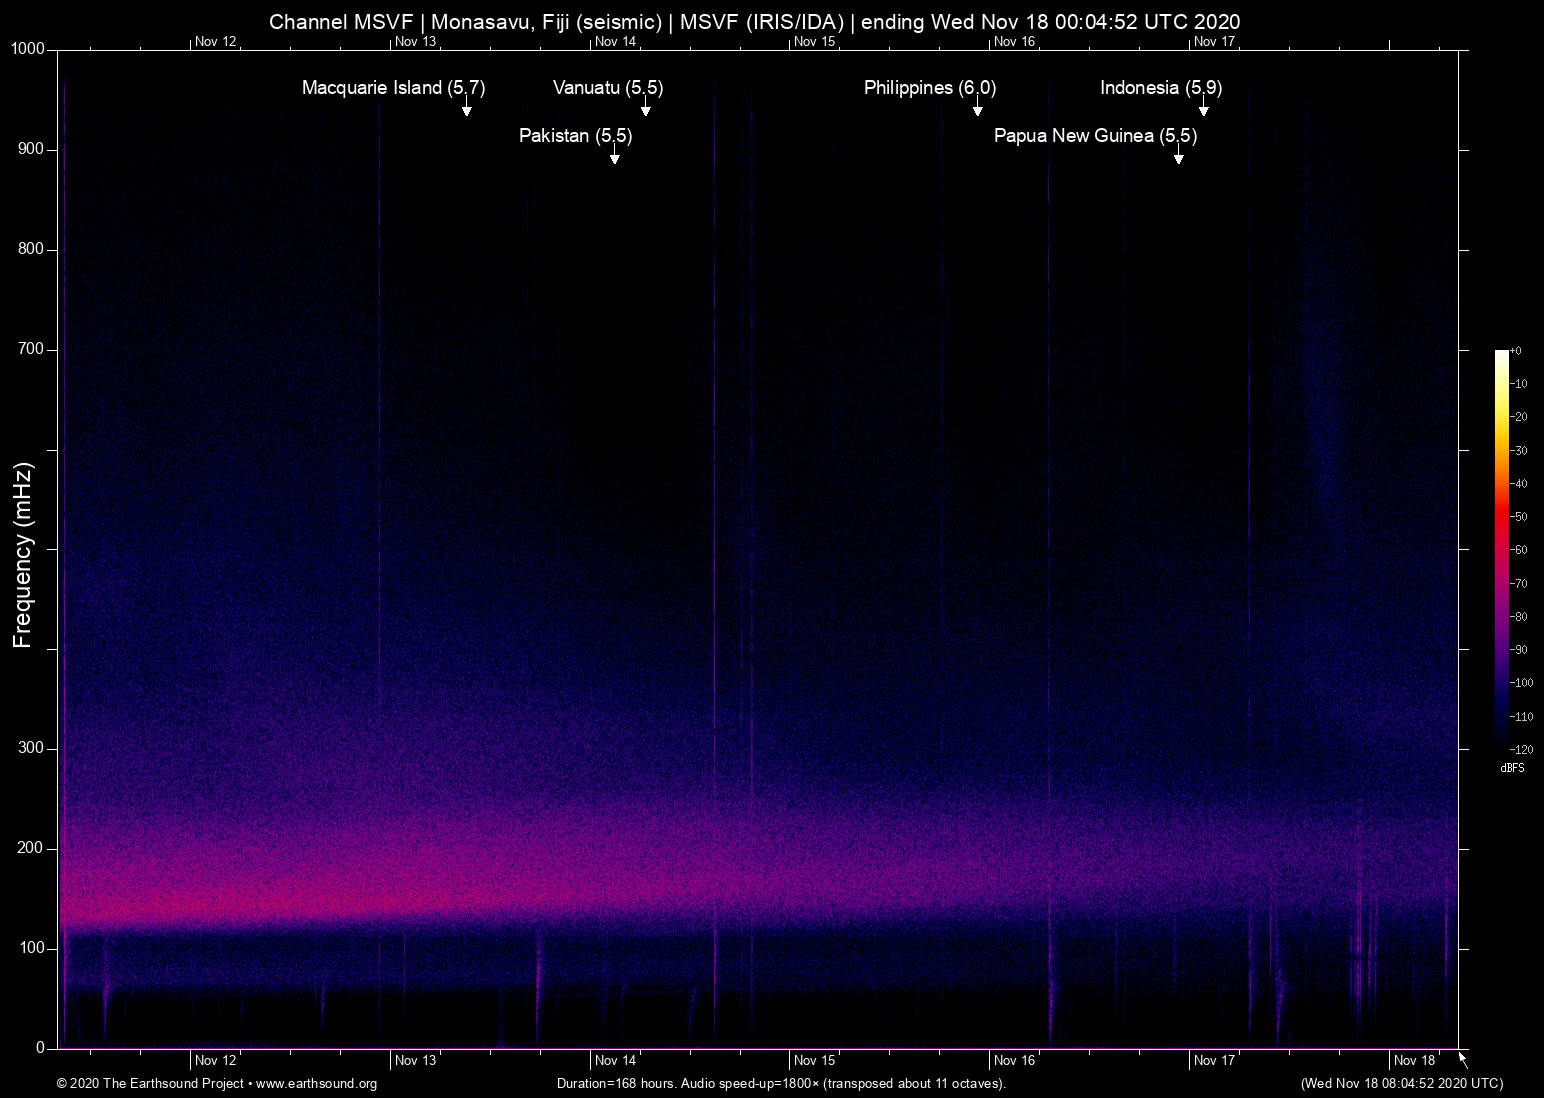
Task: Click the arrow marker under Philippines
Action: click(978, 108)
